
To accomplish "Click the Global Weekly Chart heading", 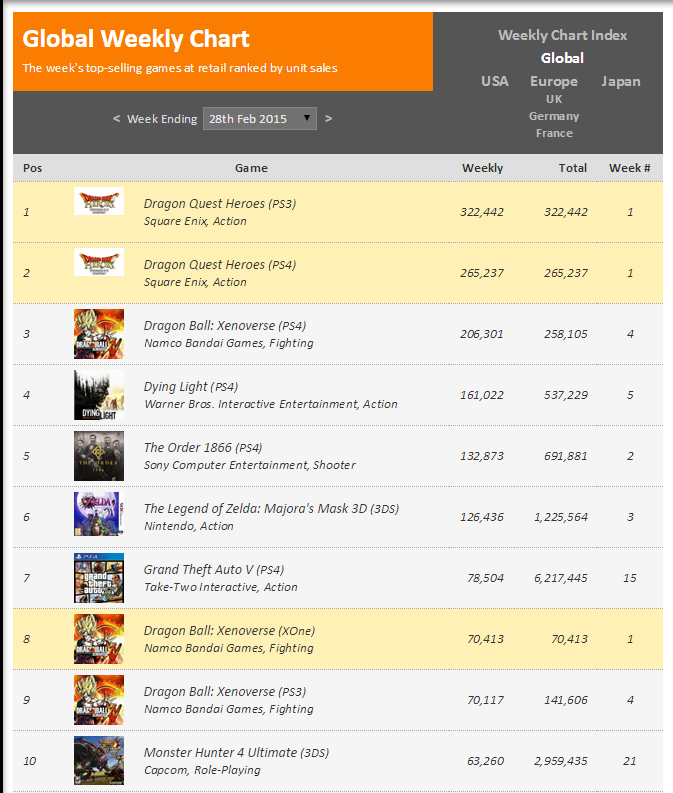I will coord(136,39).
